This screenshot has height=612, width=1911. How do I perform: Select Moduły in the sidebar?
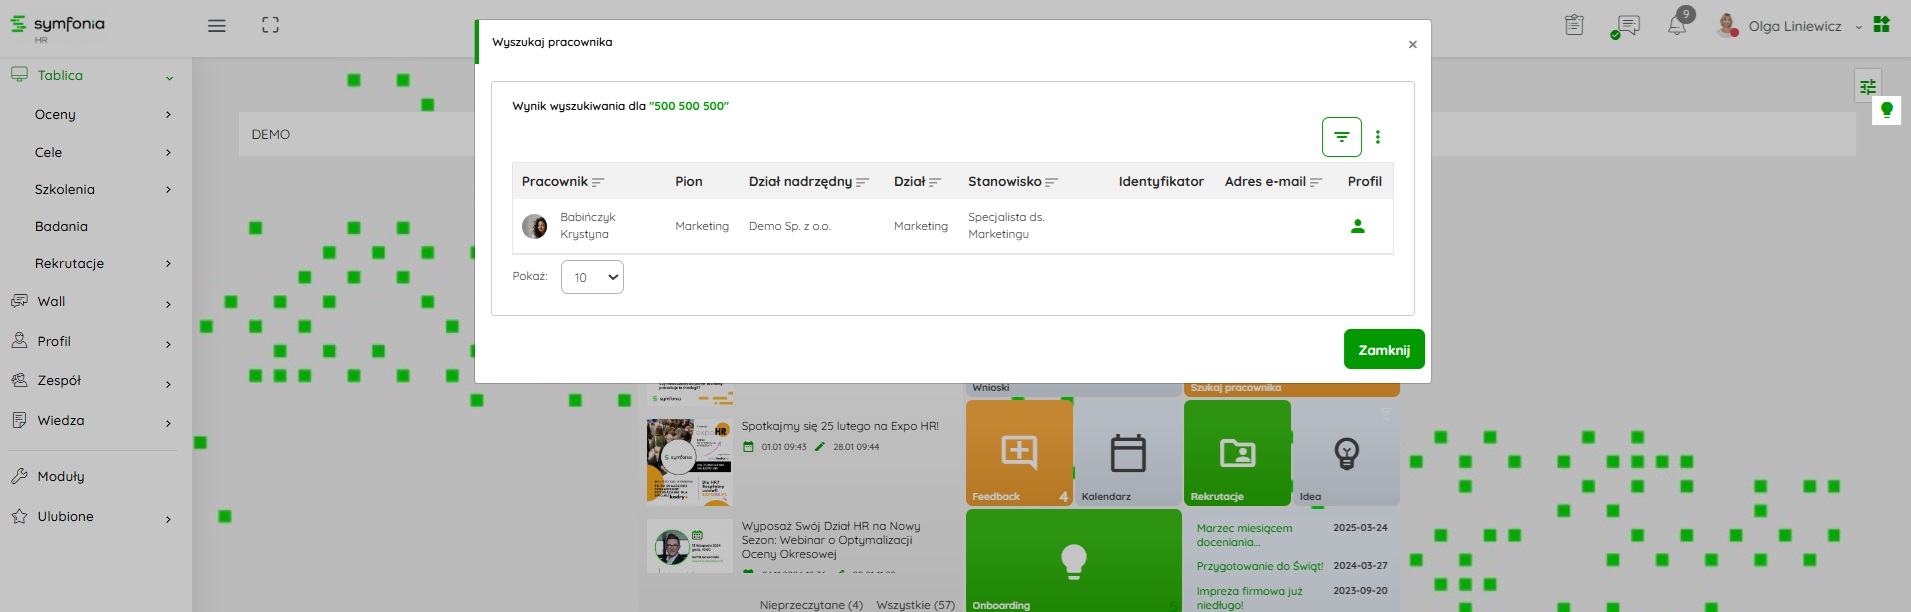coord(61,477)
